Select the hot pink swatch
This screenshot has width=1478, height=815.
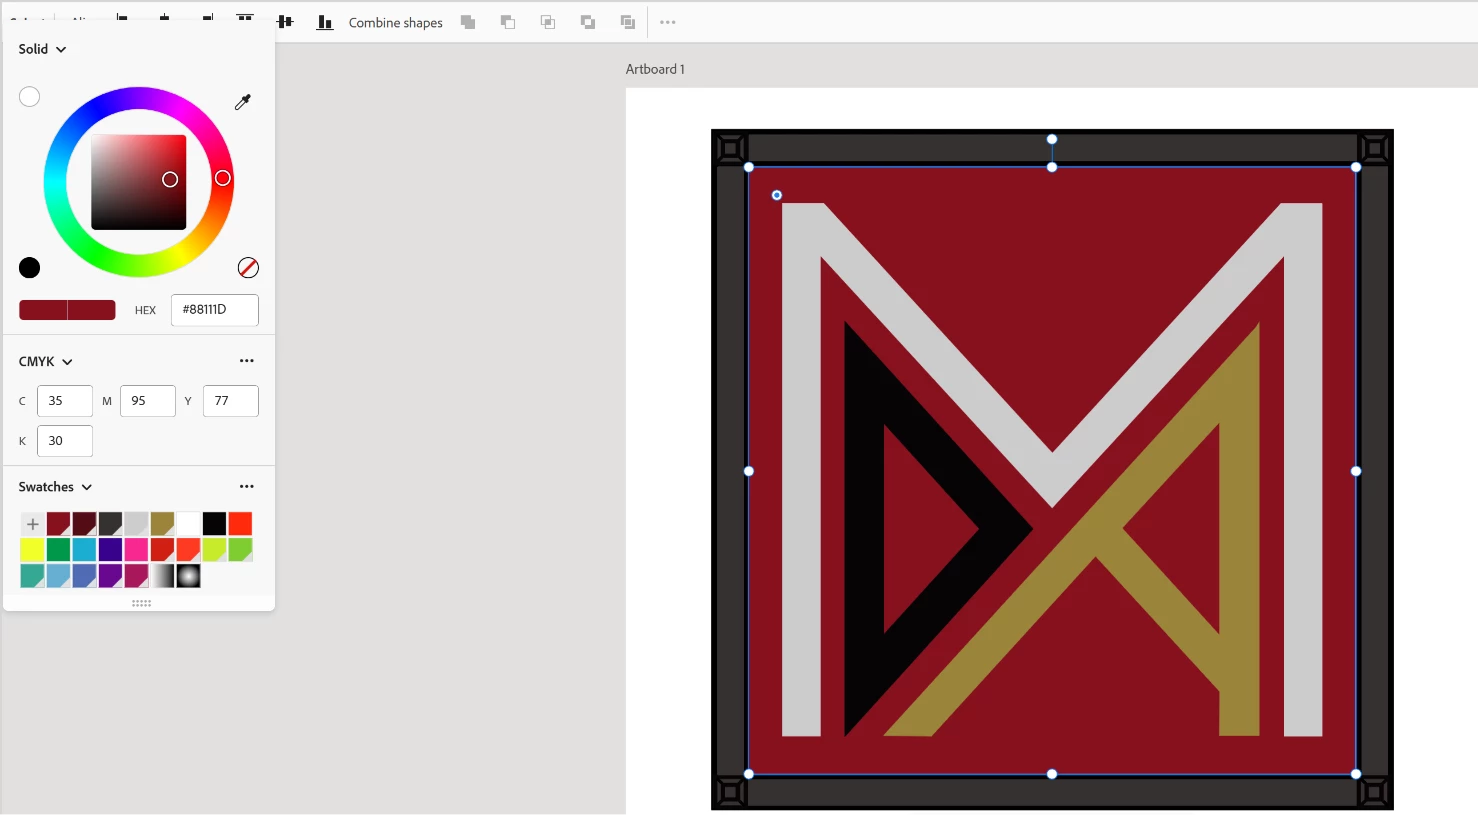click(137, 550)
